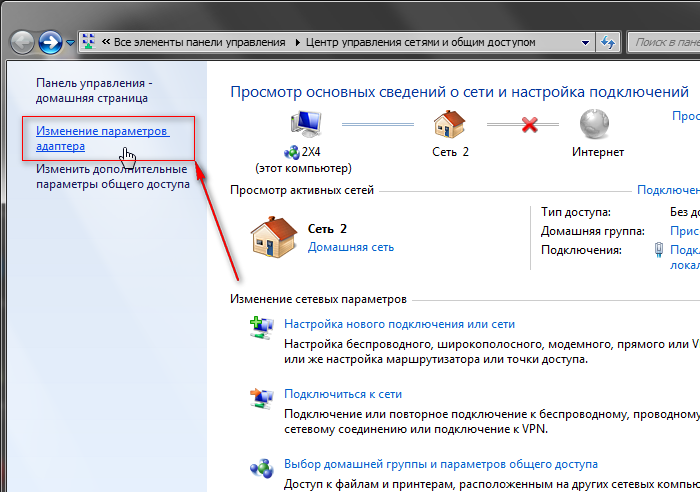Click the globe icon above 'Интернет'

click(x=594, y=124)
